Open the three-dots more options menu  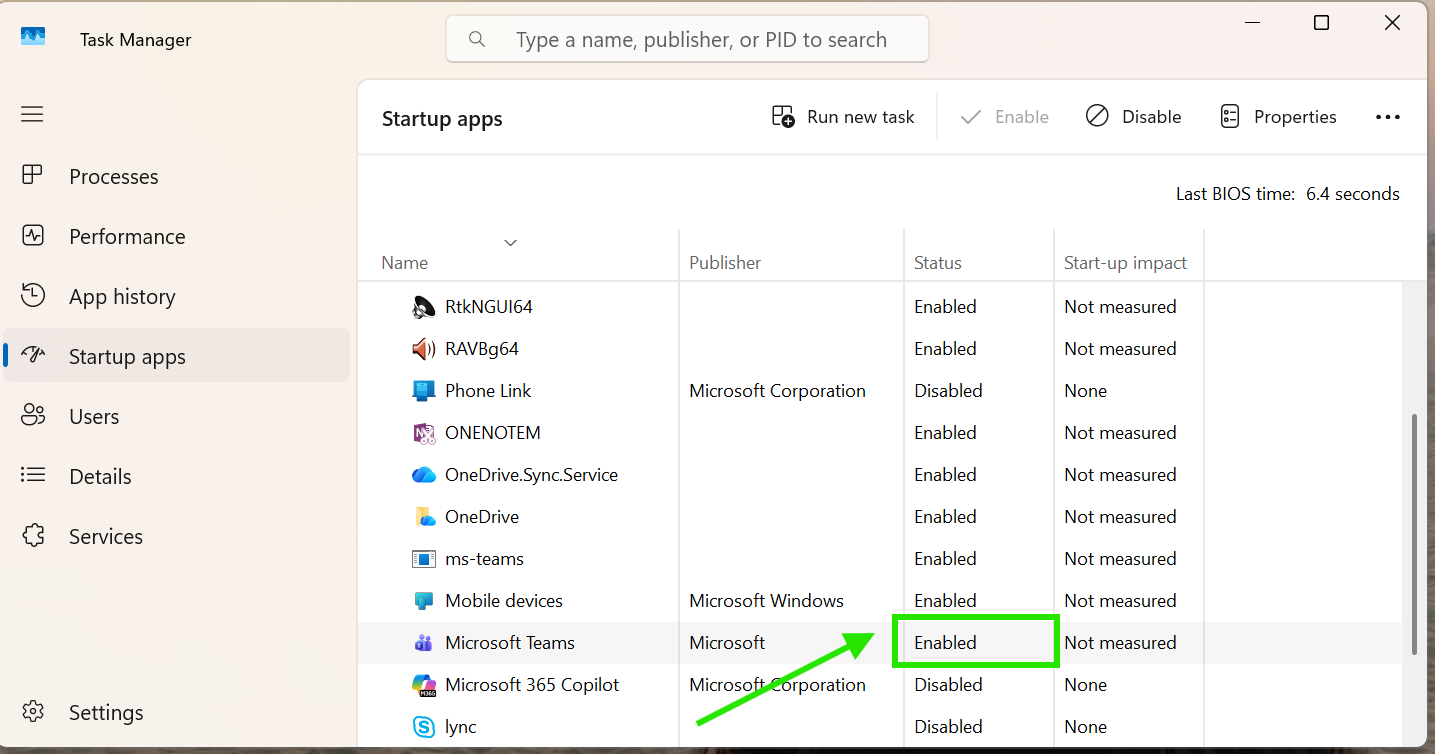coord(1388,117)
